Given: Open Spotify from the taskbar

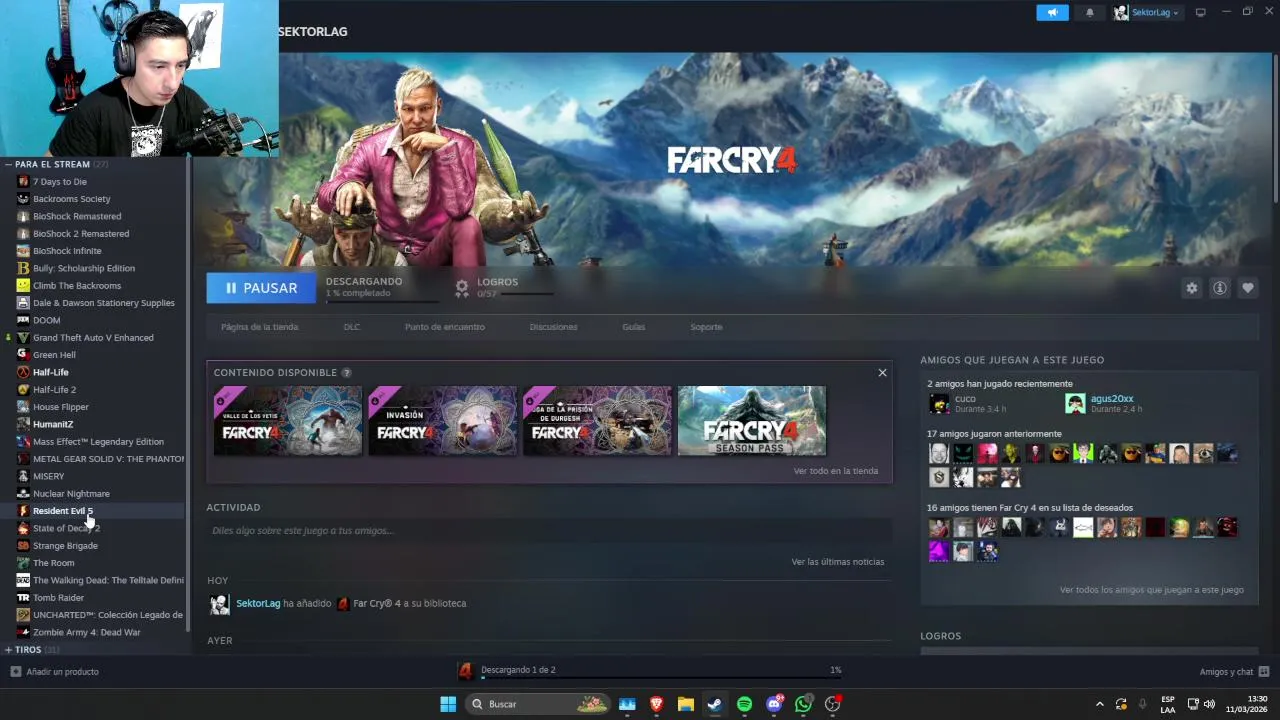Looking at the screenshot, I should click(x=744, y=704).
